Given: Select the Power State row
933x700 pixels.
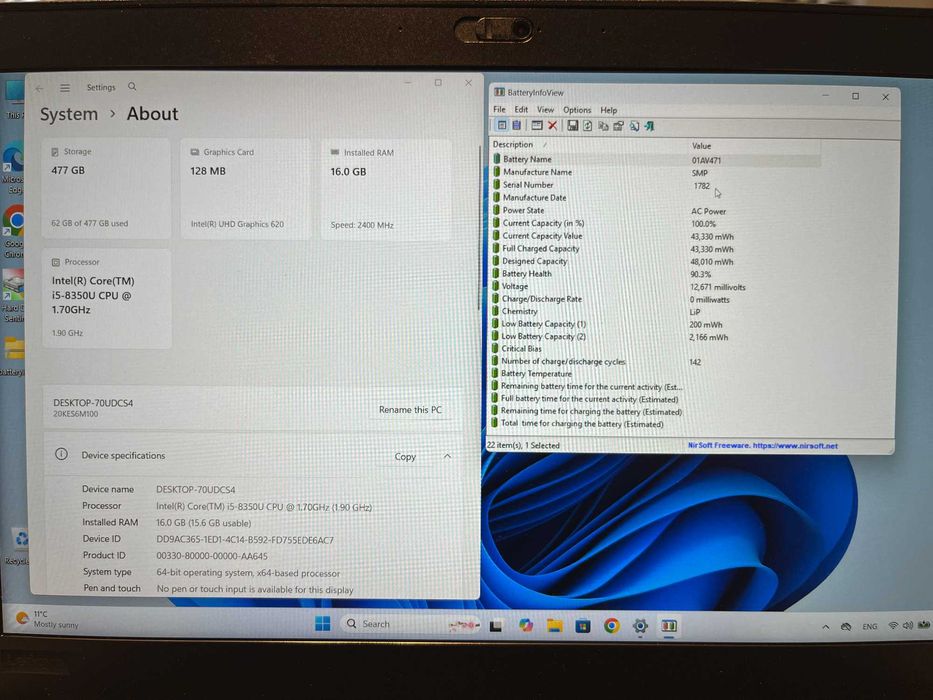Looking at the screenshot, I should click(656, 211).
